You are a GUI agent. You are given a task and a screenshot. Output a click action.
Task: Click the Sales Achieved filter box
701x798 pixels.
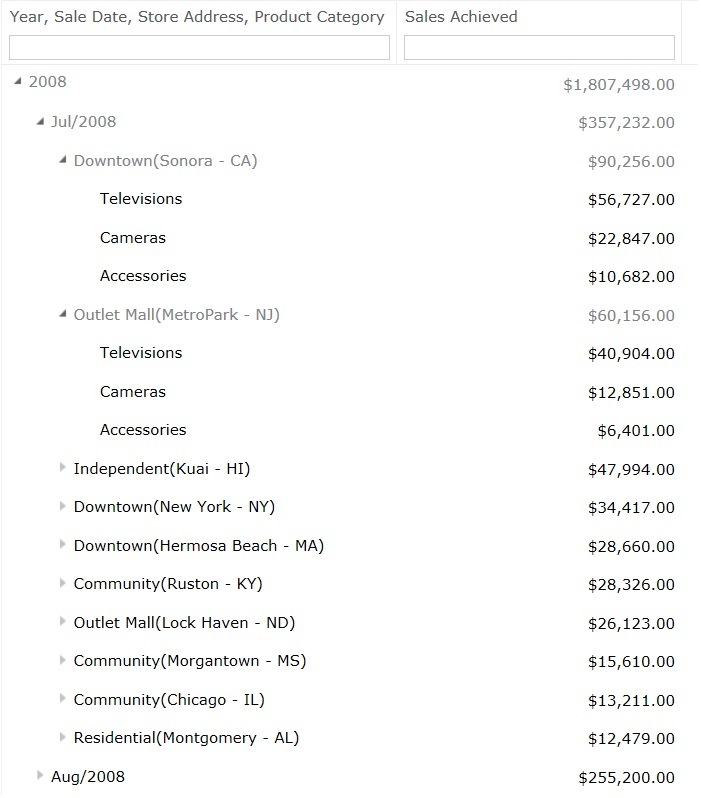pyautogui.click(x=539, y=47)
